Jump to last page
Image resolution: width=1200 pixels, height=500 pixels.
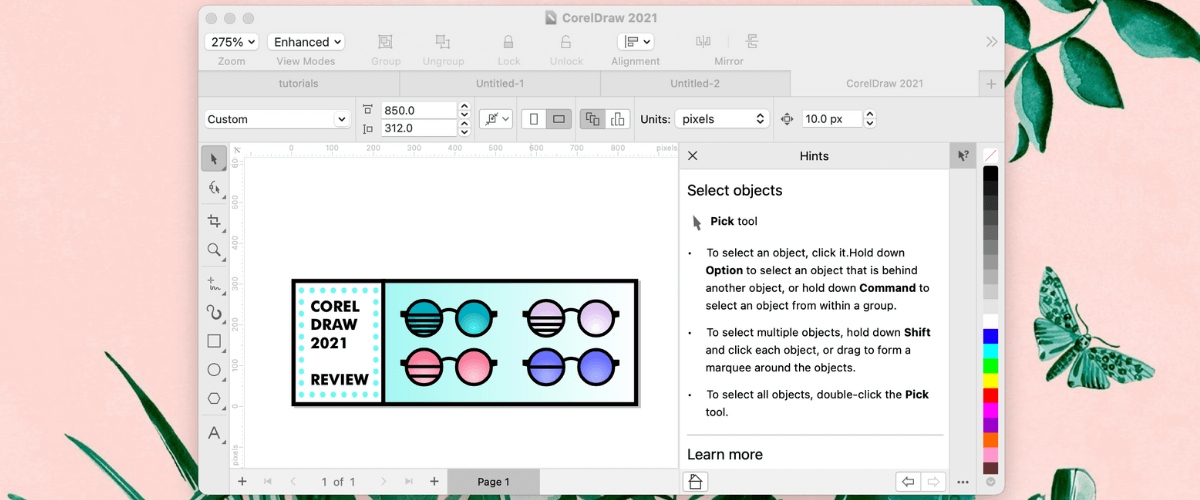coord(409,482)
